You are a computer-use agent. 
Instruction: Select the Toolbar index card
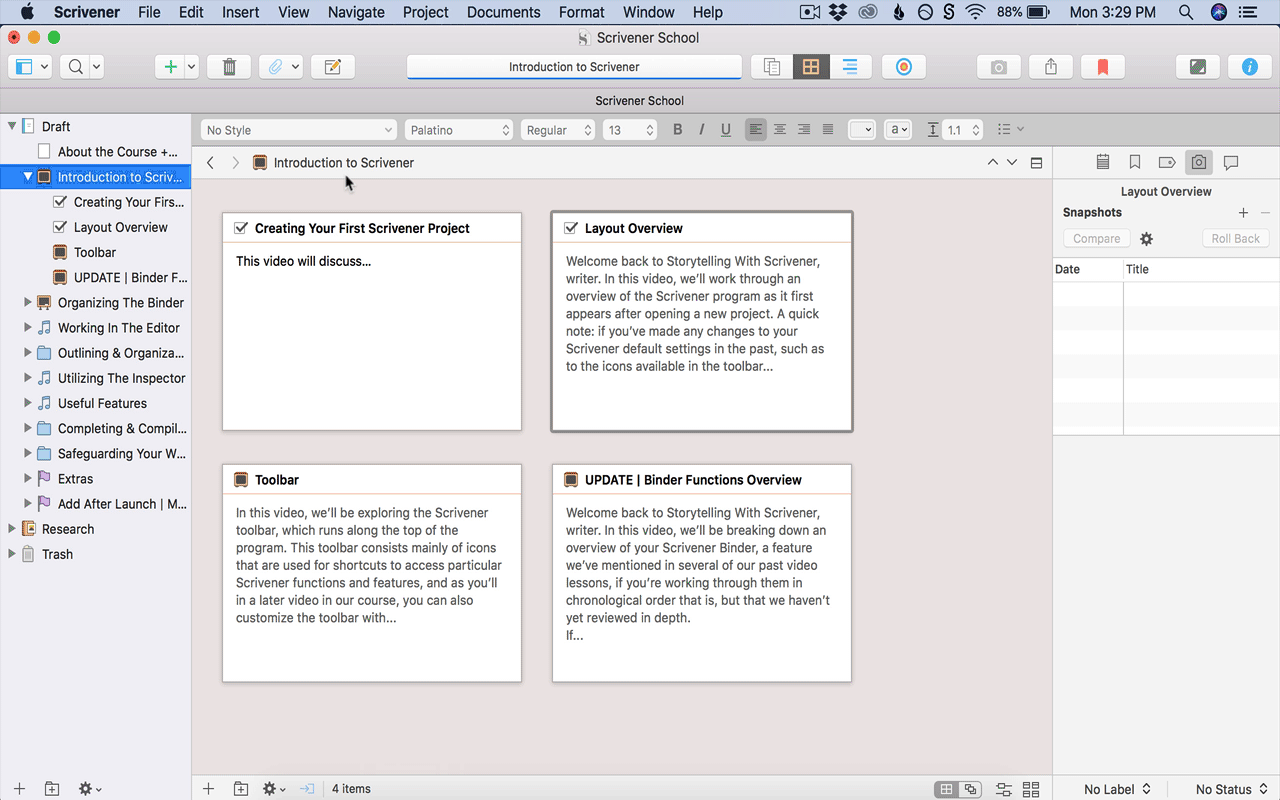coord(372,573)
